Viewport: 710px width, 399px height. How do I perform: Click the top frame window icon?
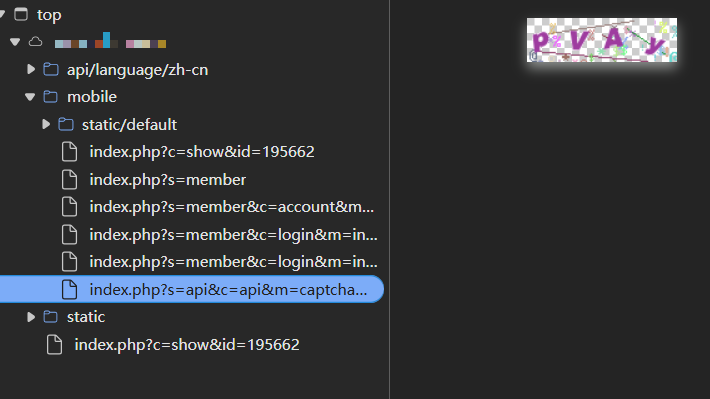pyautogui.click(x=21, y=14)
